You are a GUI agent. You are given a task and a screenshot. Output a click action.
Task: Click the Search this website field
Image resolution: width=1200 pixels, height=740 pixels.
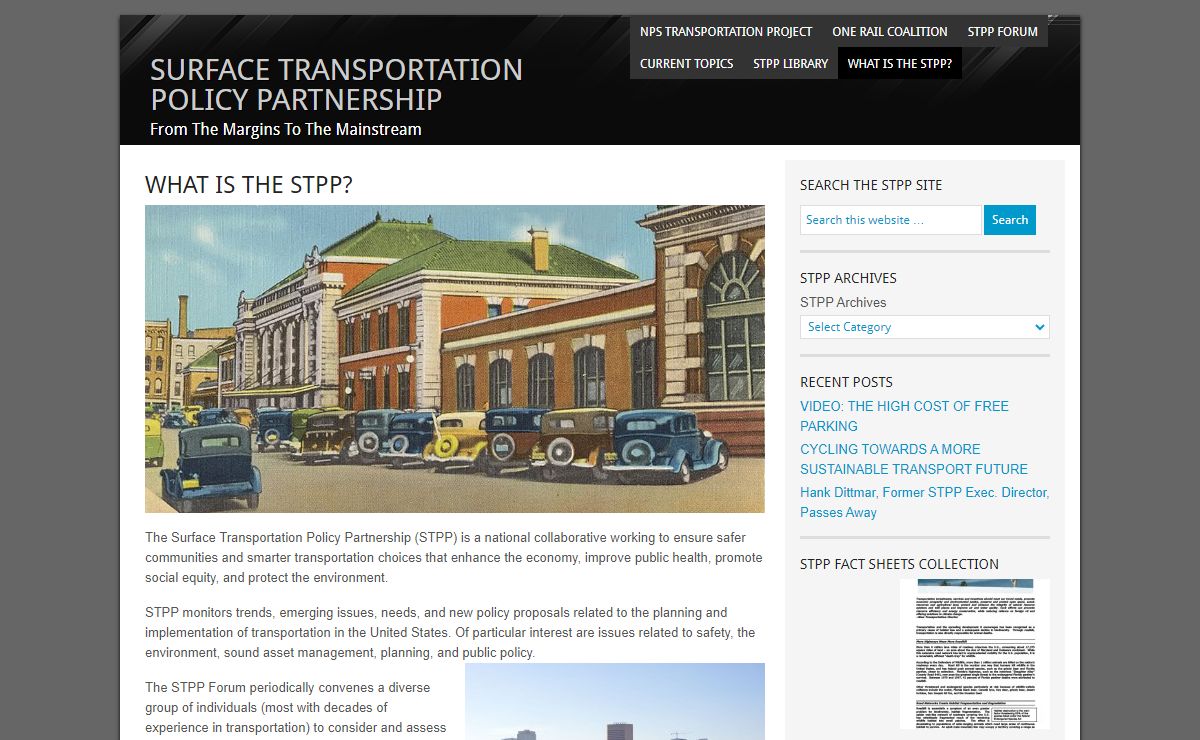click(x=891, y=220)
